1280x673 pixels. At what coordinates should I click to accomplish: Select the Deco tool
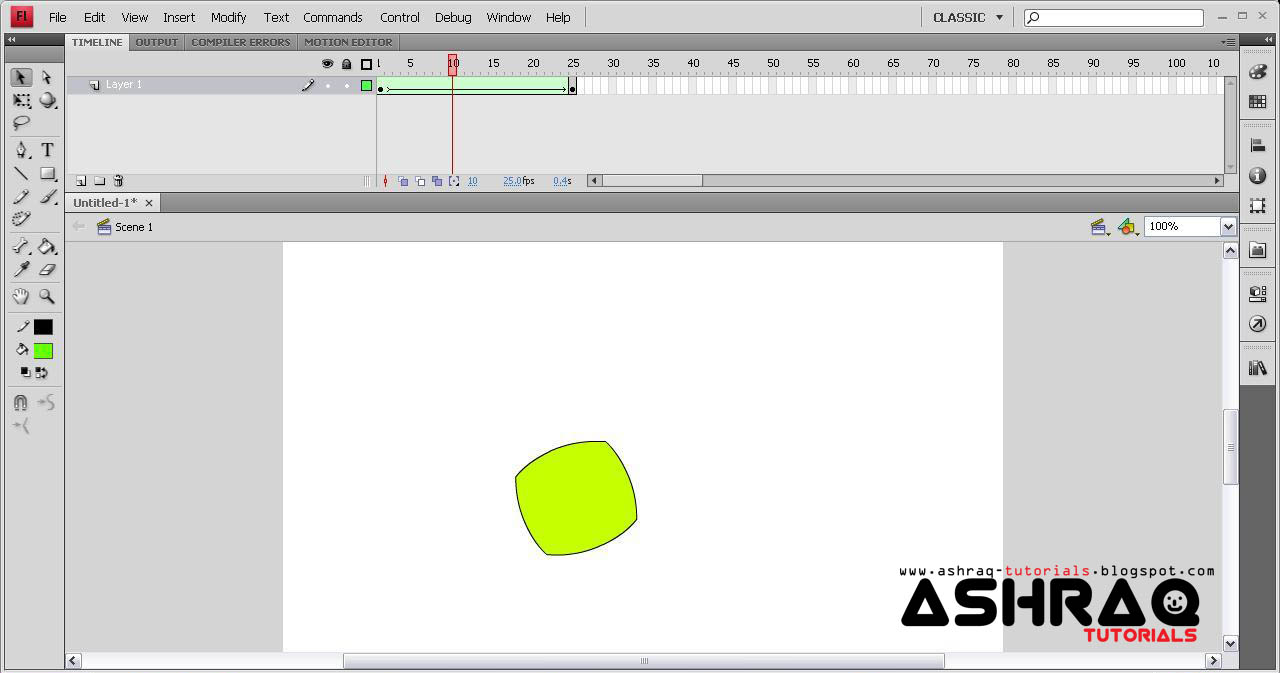tap(21, 219)
